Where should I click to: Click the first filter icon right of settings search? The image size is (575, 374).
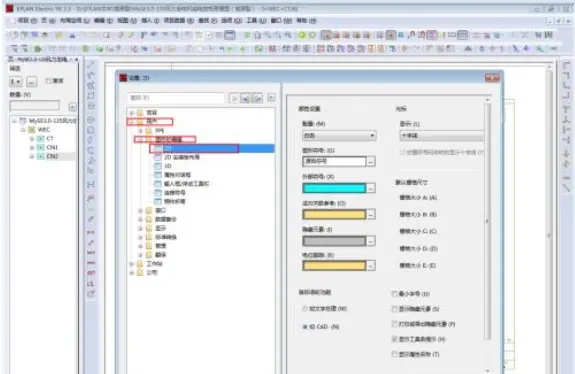click(234, 98)
